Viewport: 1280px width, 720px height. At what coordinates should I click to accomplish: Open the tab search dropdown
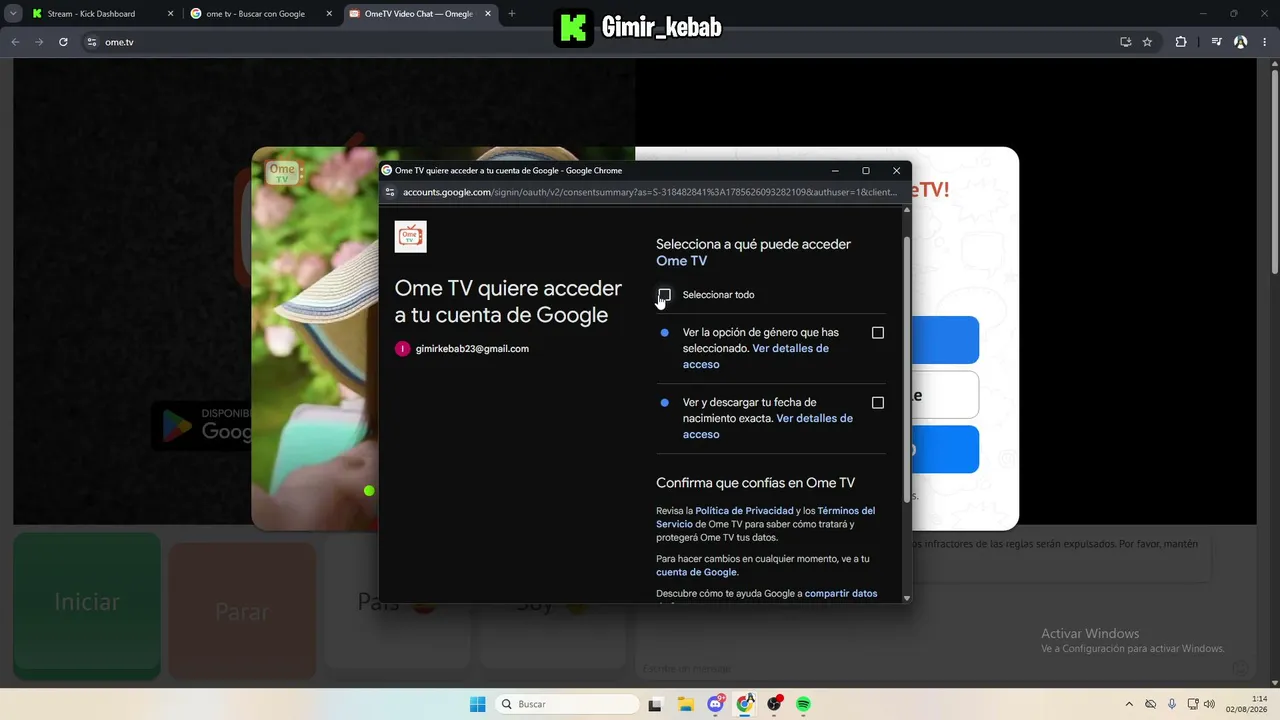13,14
